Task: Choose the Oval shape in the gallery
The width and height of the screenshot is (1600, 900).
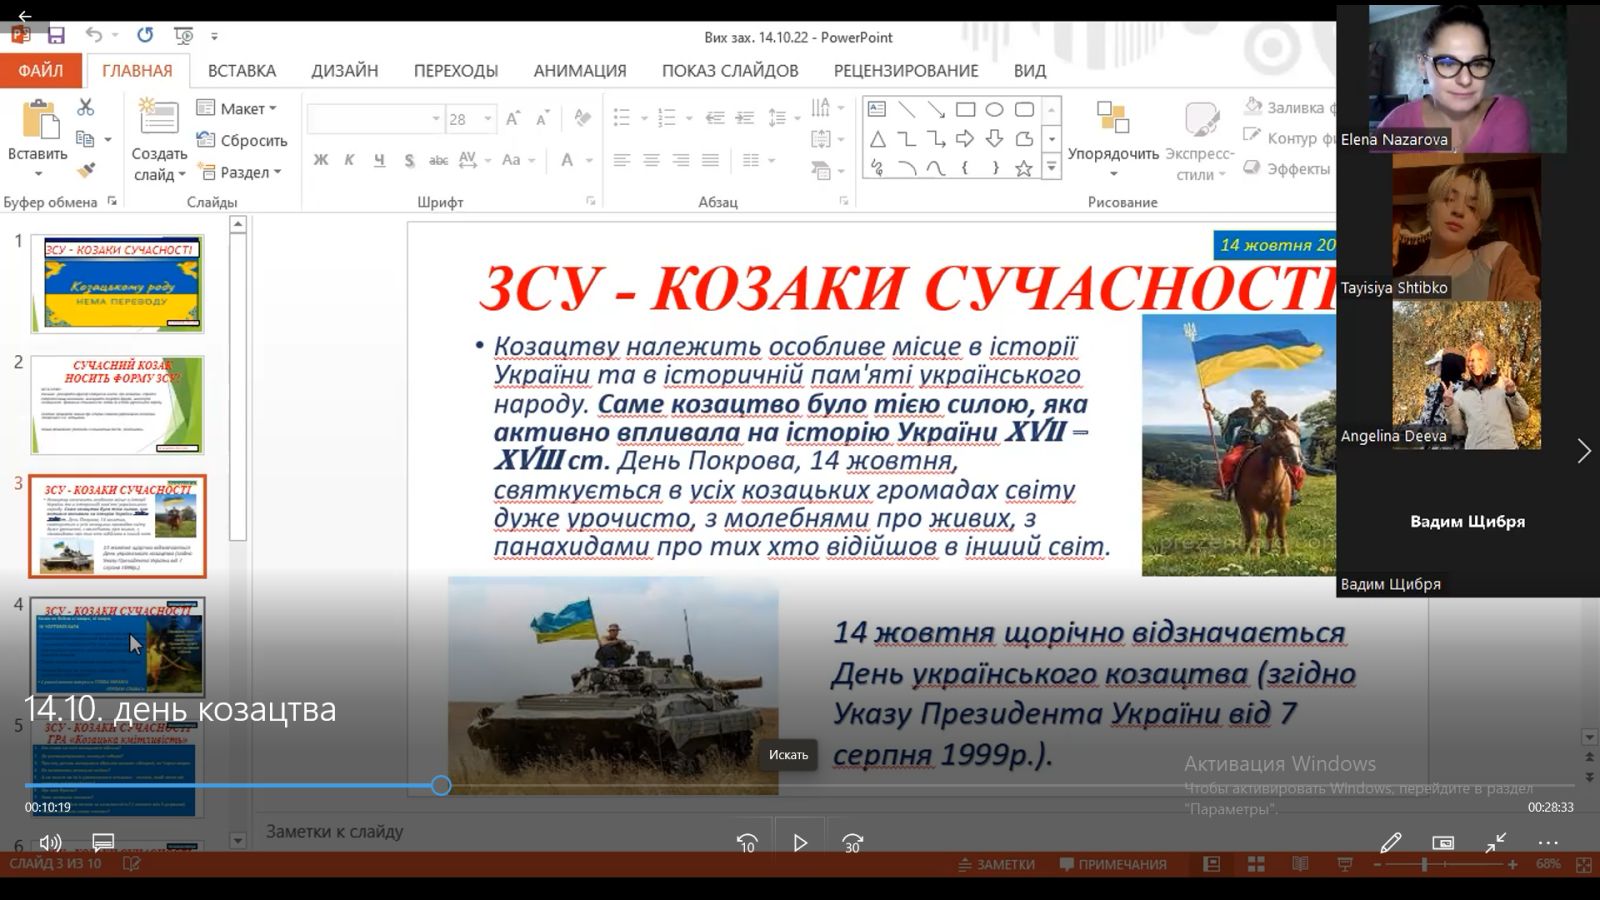Action: click(994, 109)
